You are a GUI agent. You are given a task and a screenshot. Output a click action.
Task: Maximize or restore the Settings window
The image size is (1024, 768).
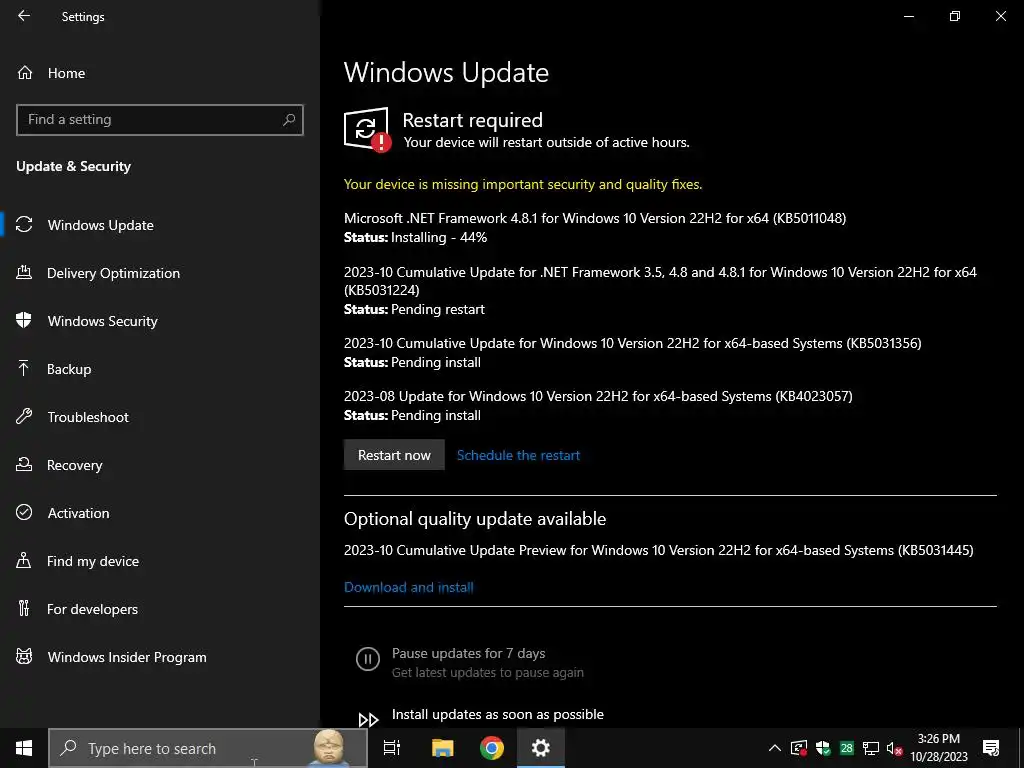tap(955, 16)
